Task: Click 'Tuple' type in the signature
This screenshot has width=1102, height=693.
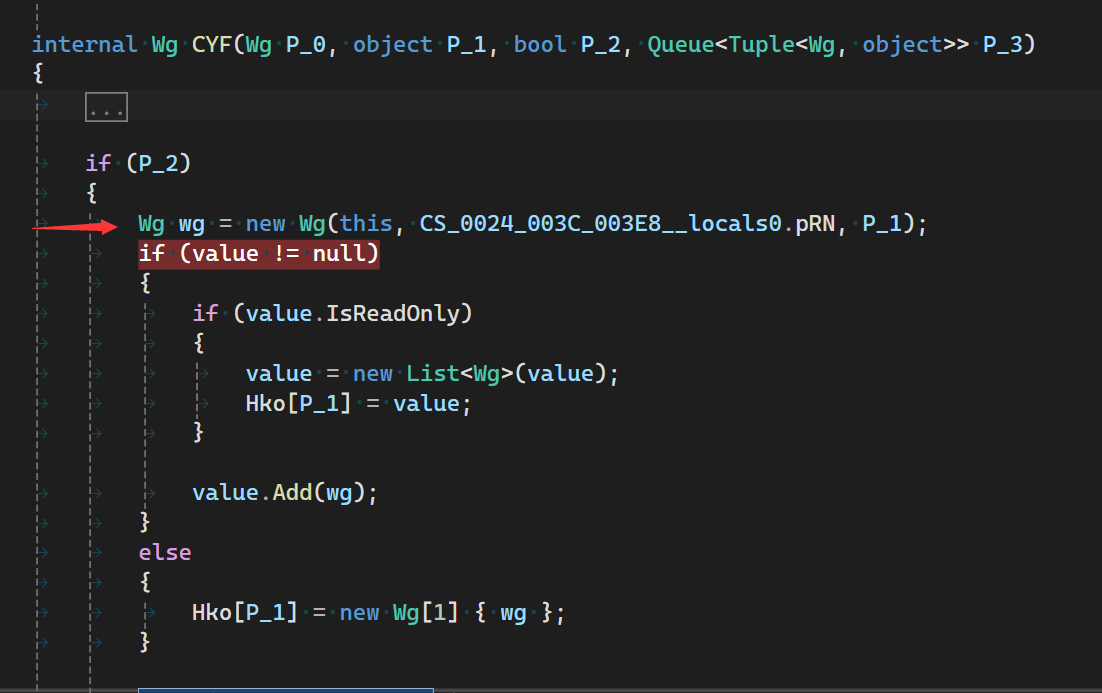Action: pyautogui.click(x=761, y=45)
